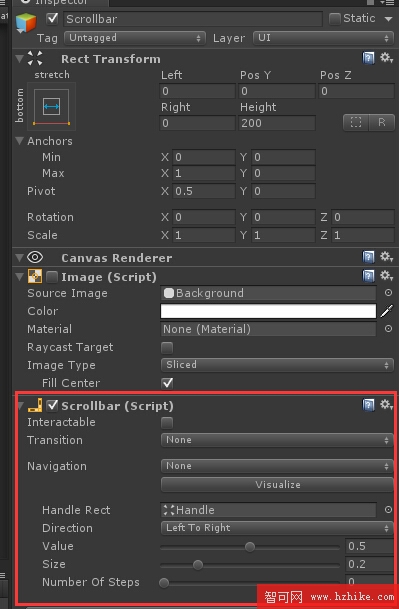Open Scrollbar Script help reference icon

pos(368,405)
